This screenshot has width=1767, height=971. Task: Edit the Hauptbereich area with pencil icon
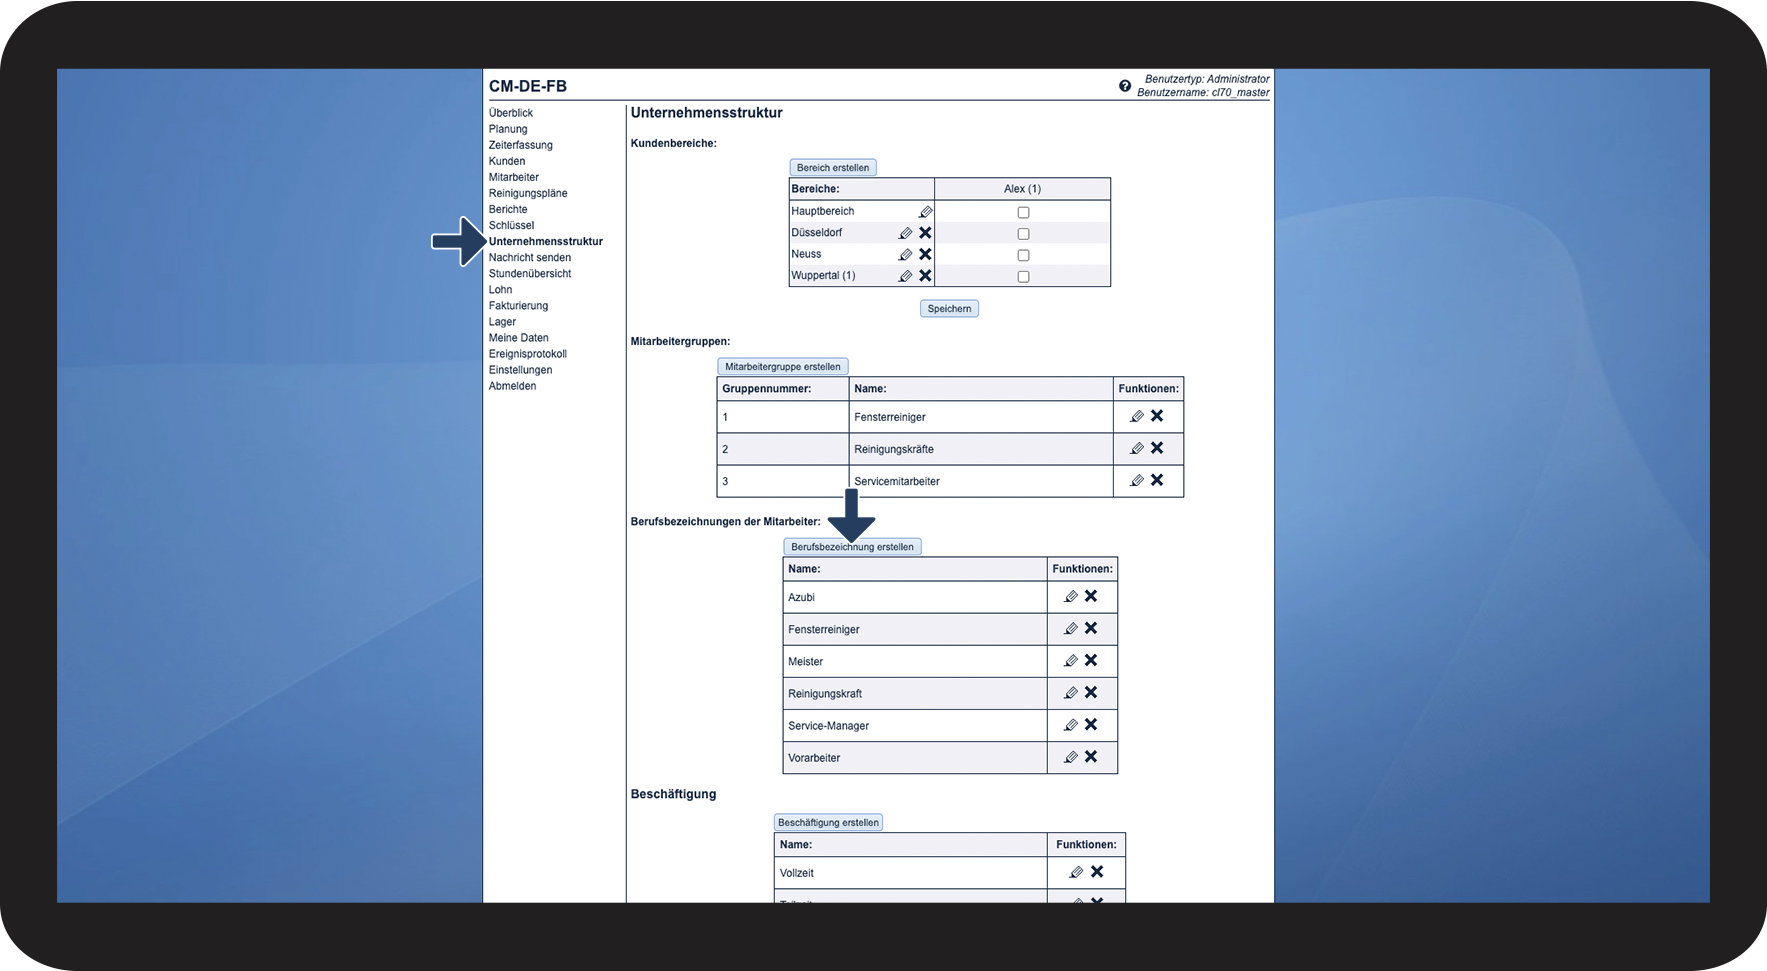point(925,212)
